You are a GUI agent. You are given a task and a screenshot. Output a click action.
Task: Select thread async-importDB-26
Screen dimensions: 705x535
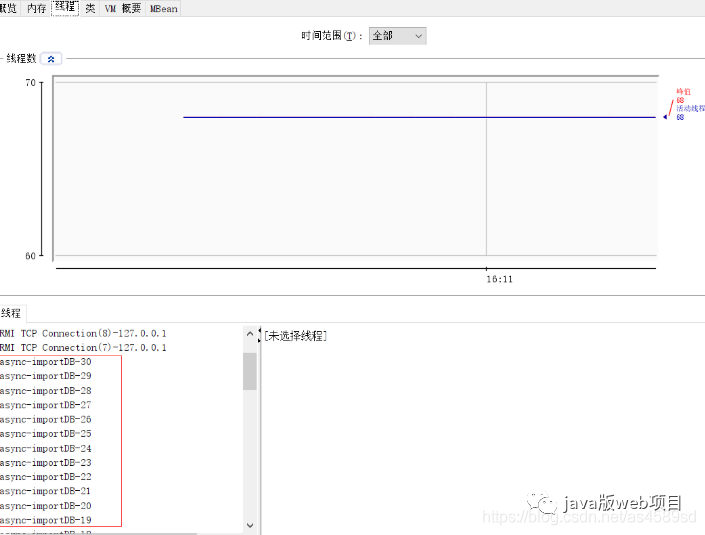(46, 419)
